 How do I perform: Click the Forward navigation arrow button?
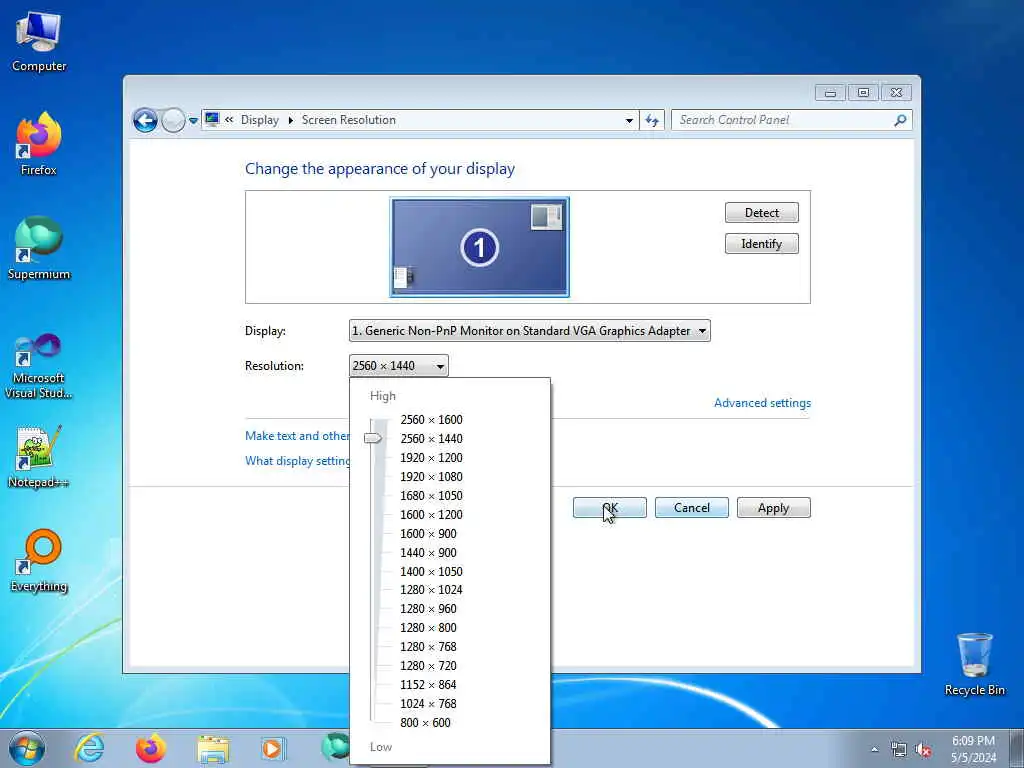click(x=173, y=120)
